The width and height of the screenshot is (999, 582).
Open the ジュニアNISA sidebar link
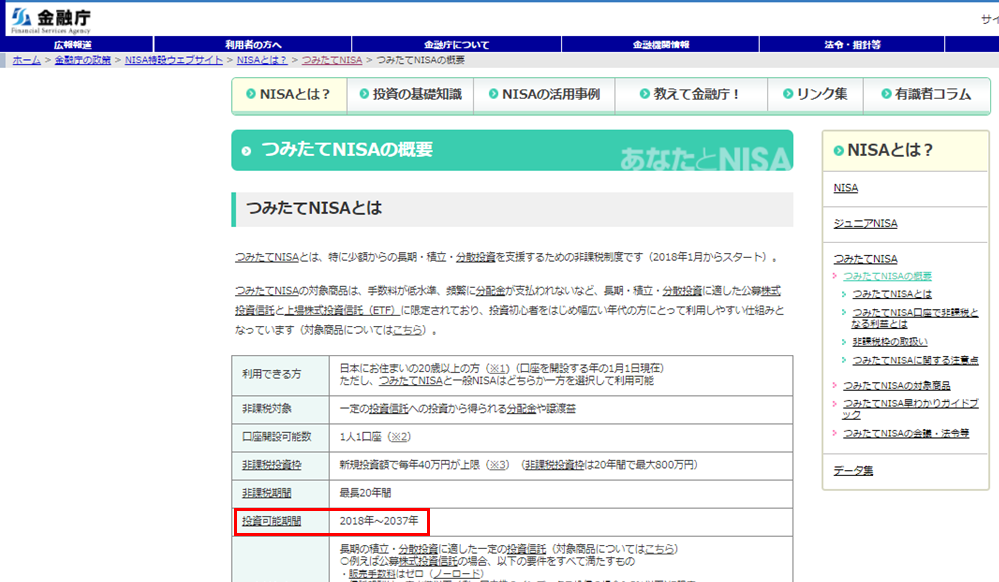pos(865,224)
